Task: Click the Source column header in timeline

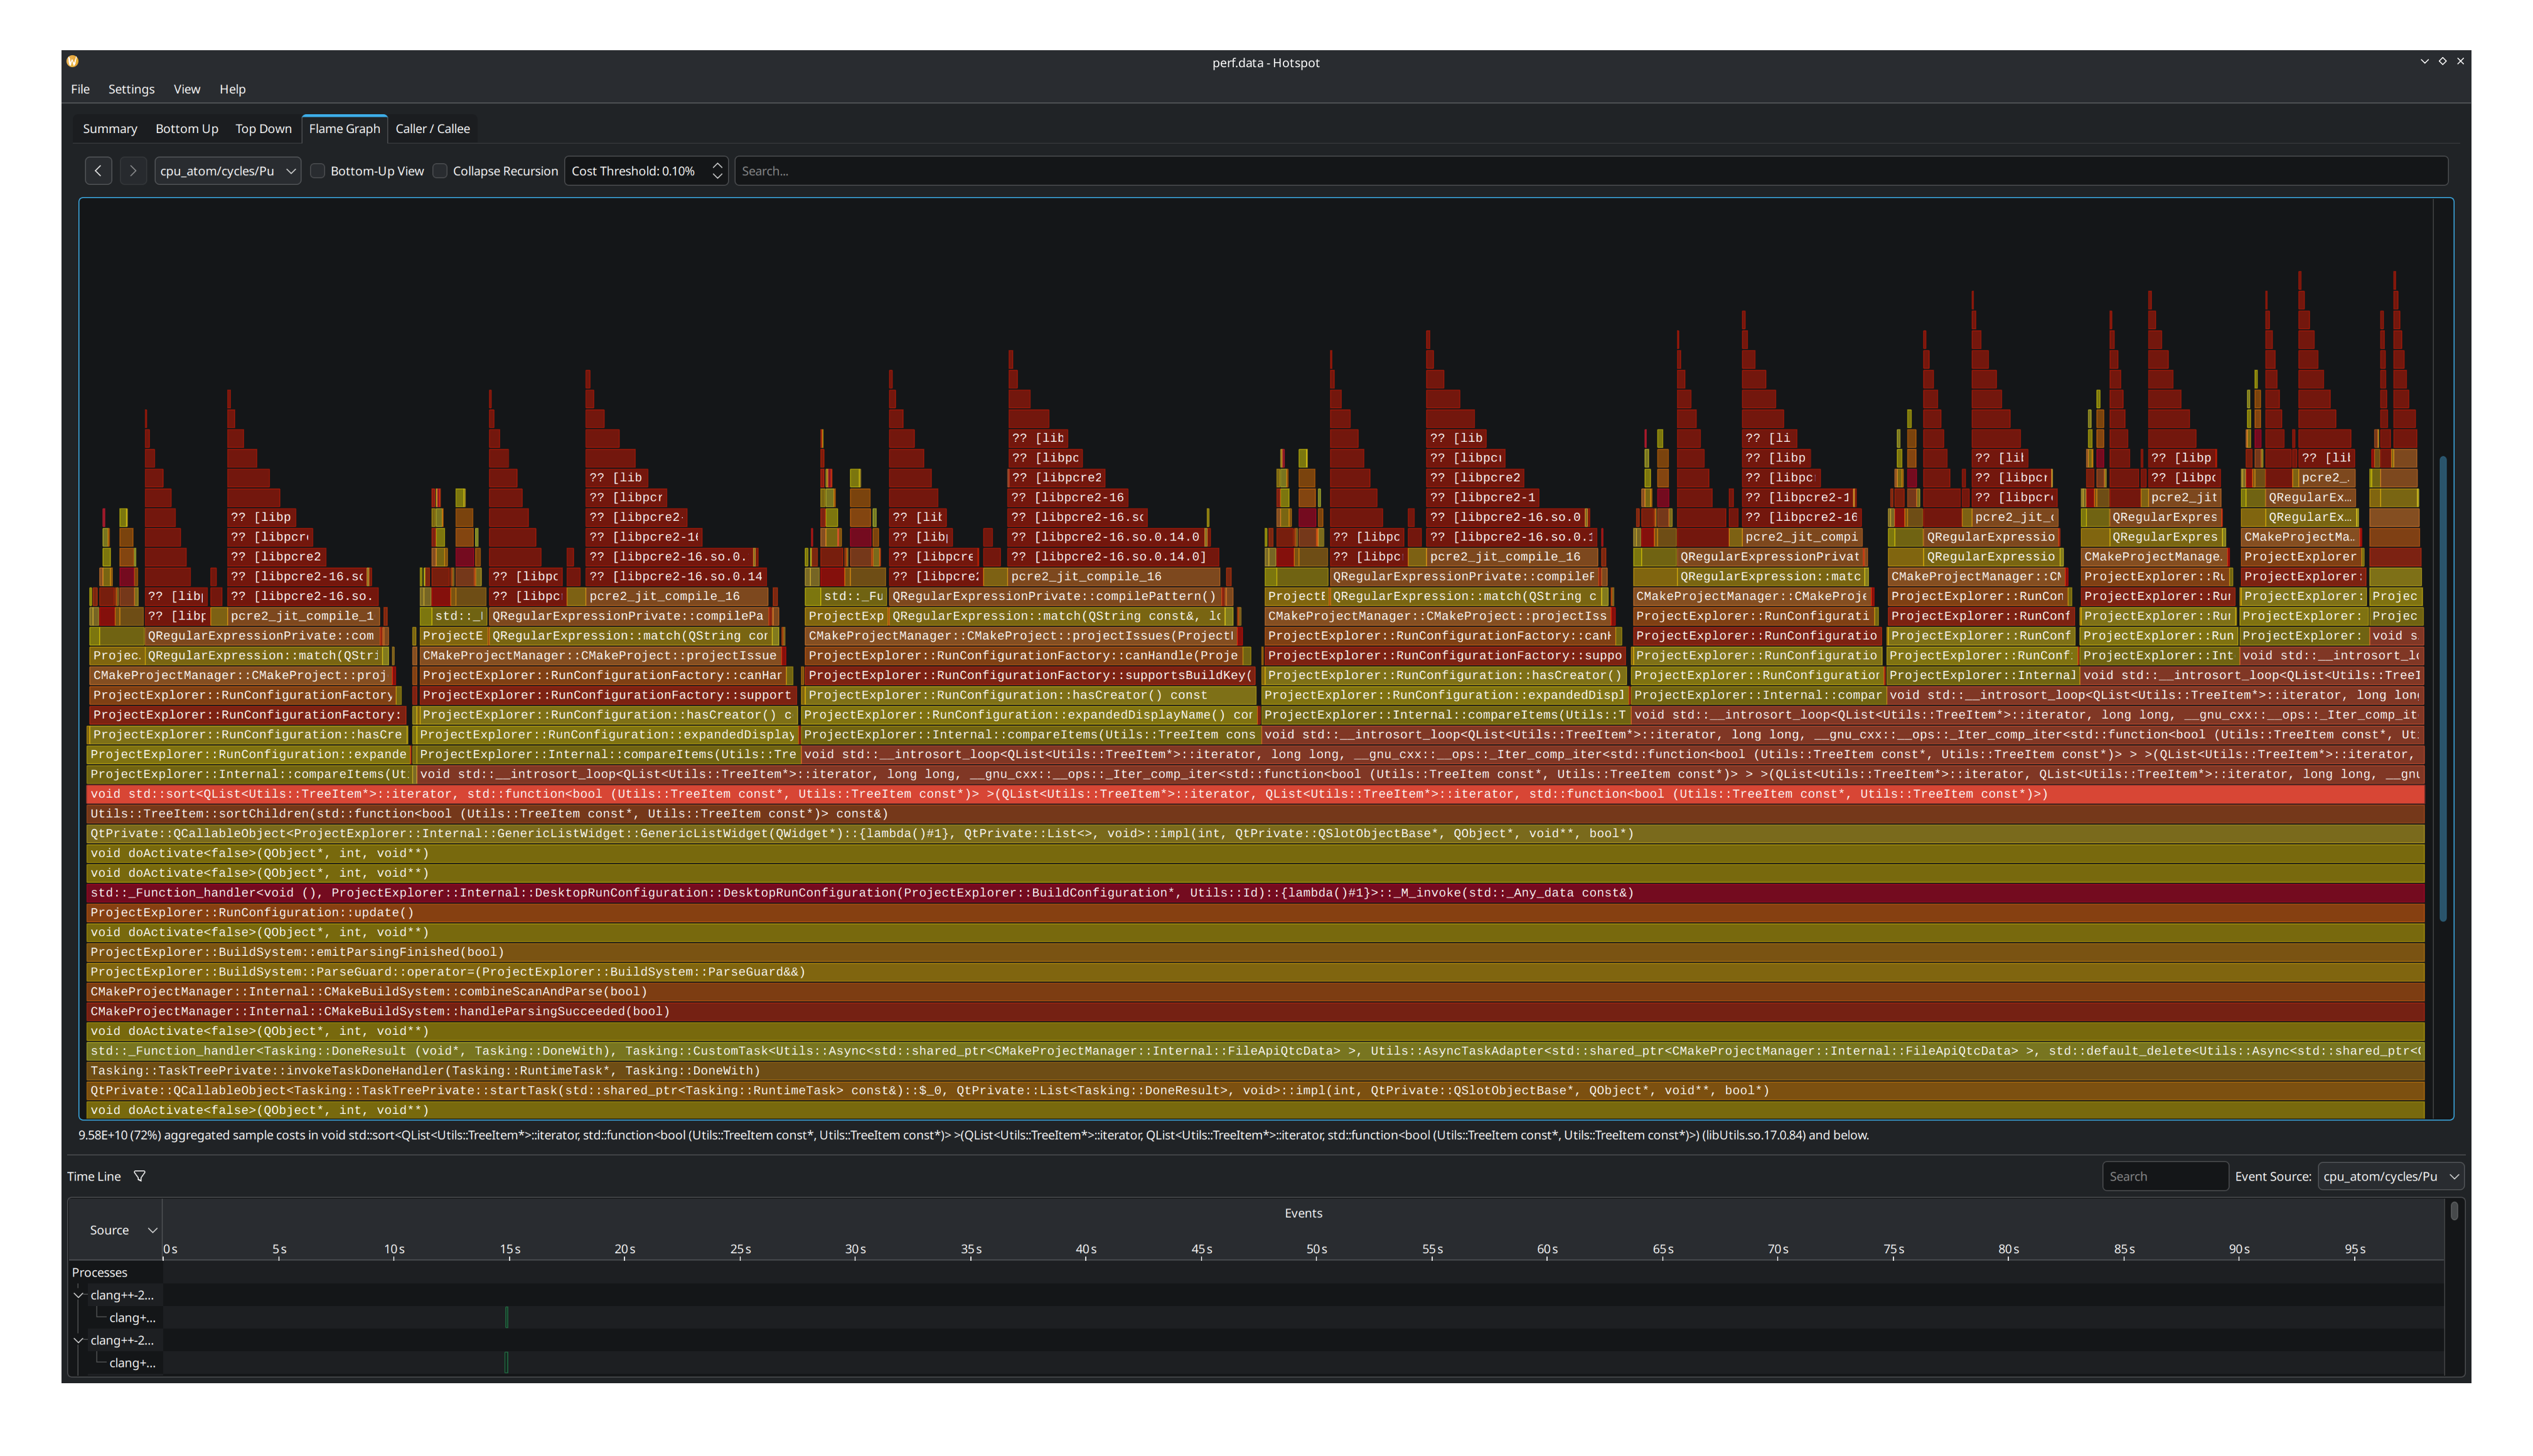Action: (x=110, y=1230)
